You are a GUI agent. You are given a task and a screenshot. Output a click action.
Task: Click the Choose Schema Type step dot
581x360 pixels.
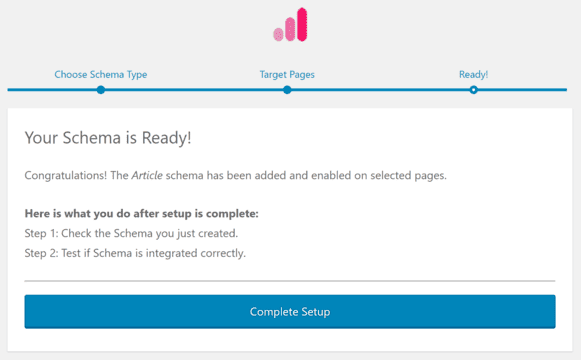[101, 90]
